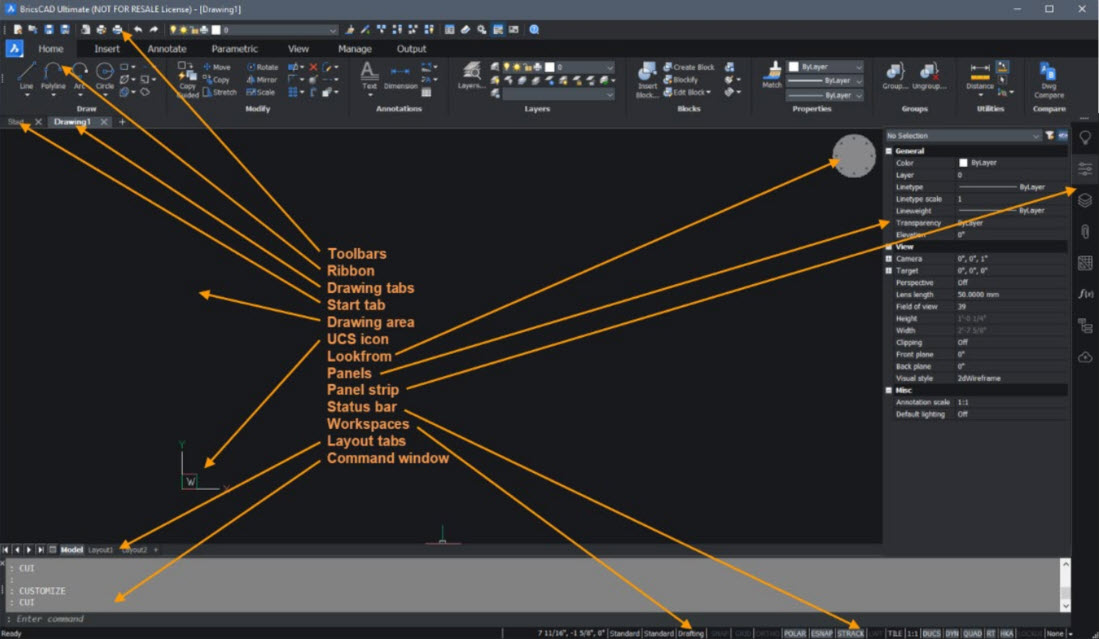Switch to the Start tab
Screen dimensions: 1099x639
[x=15, y=121]
